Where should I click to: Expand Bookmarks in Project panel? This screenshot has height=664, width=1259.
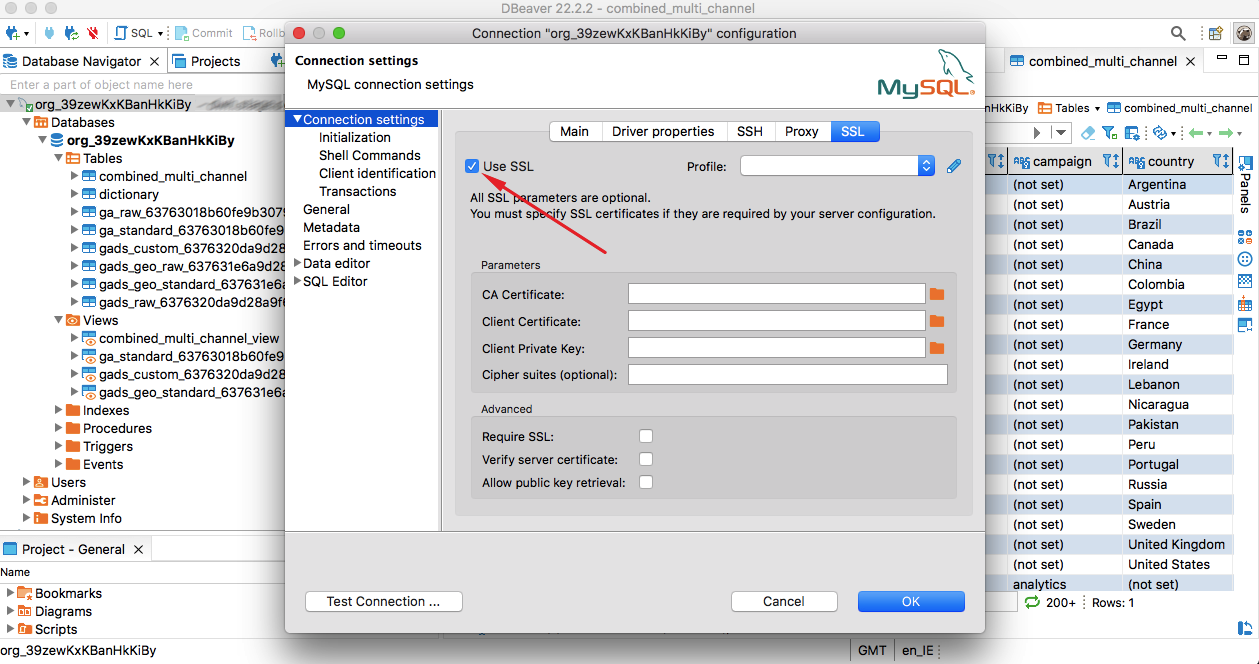click(11, 593)
